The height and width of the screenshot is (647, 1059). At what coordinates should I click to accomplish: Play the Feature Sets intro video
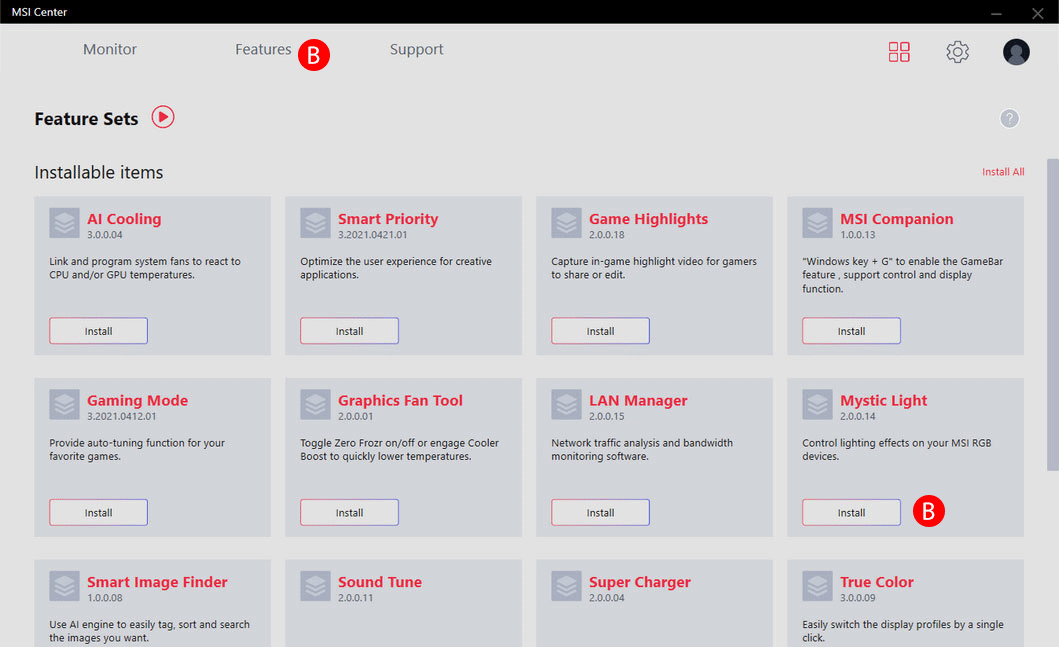click(163, 117)
